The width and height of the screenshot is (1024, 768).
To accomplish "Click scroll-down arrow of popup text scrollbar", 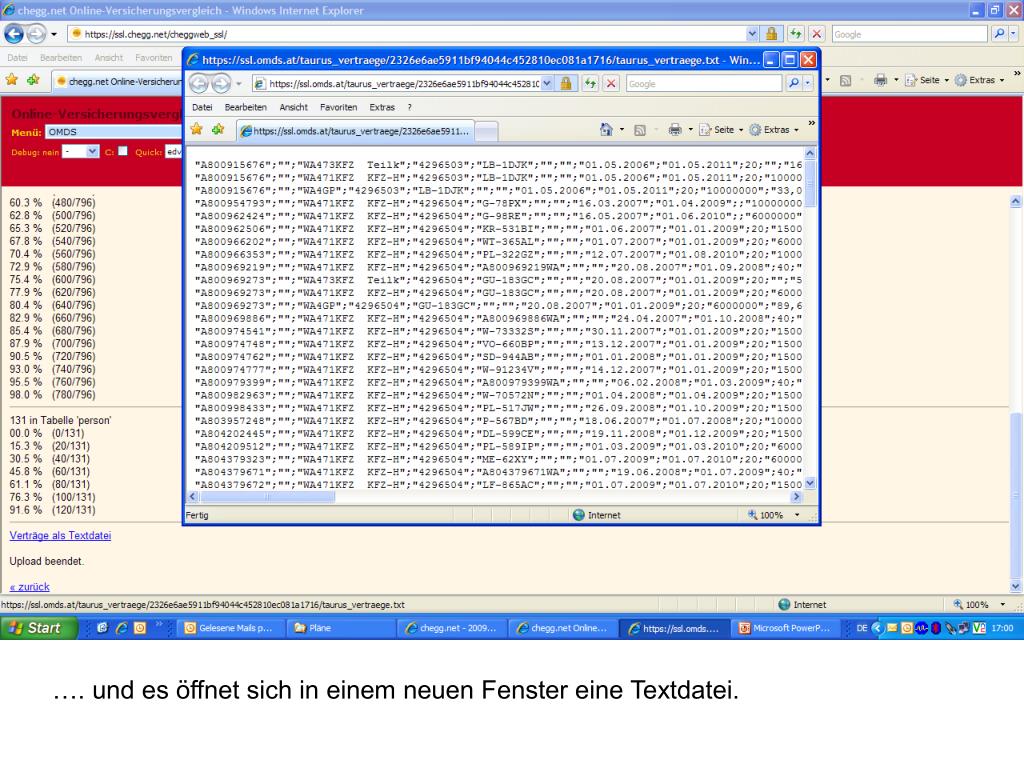I will [x=810, y=483].
